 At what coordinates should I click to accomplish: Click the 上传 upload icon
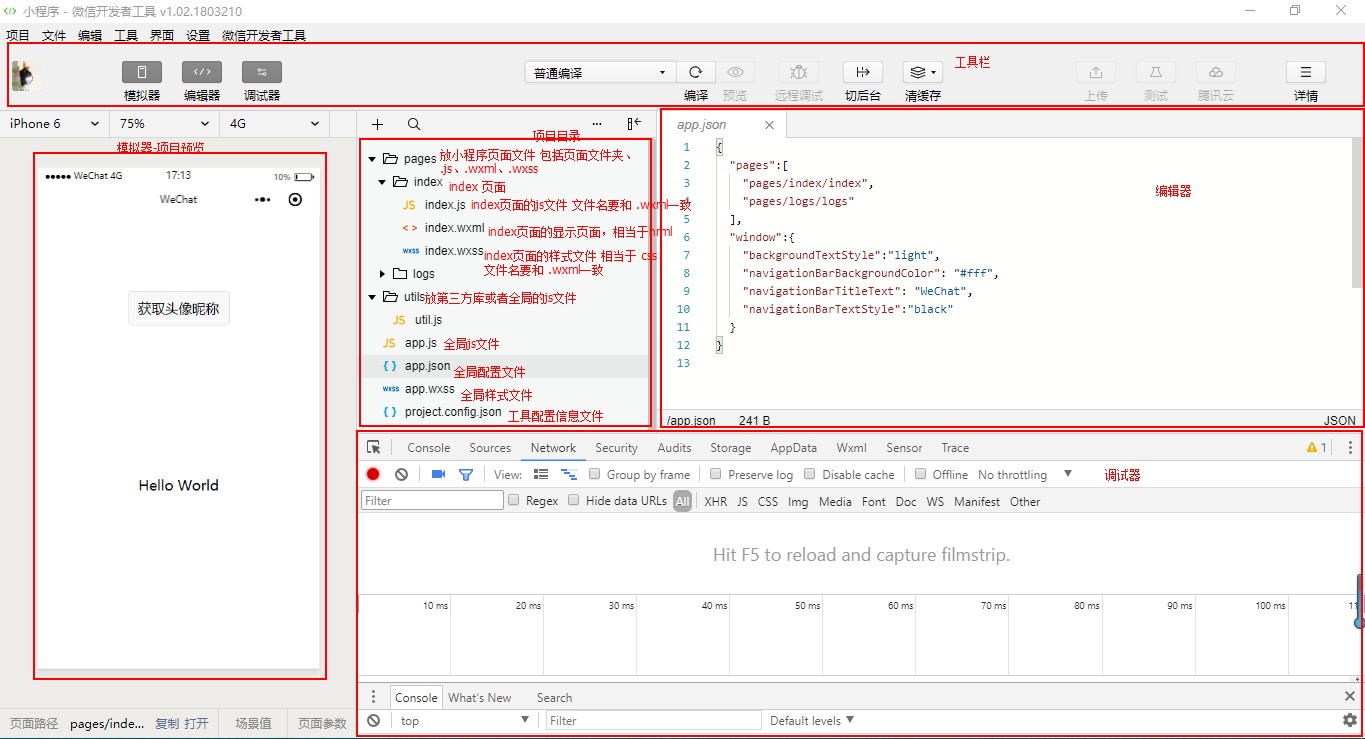click(x=1096, y=72)
